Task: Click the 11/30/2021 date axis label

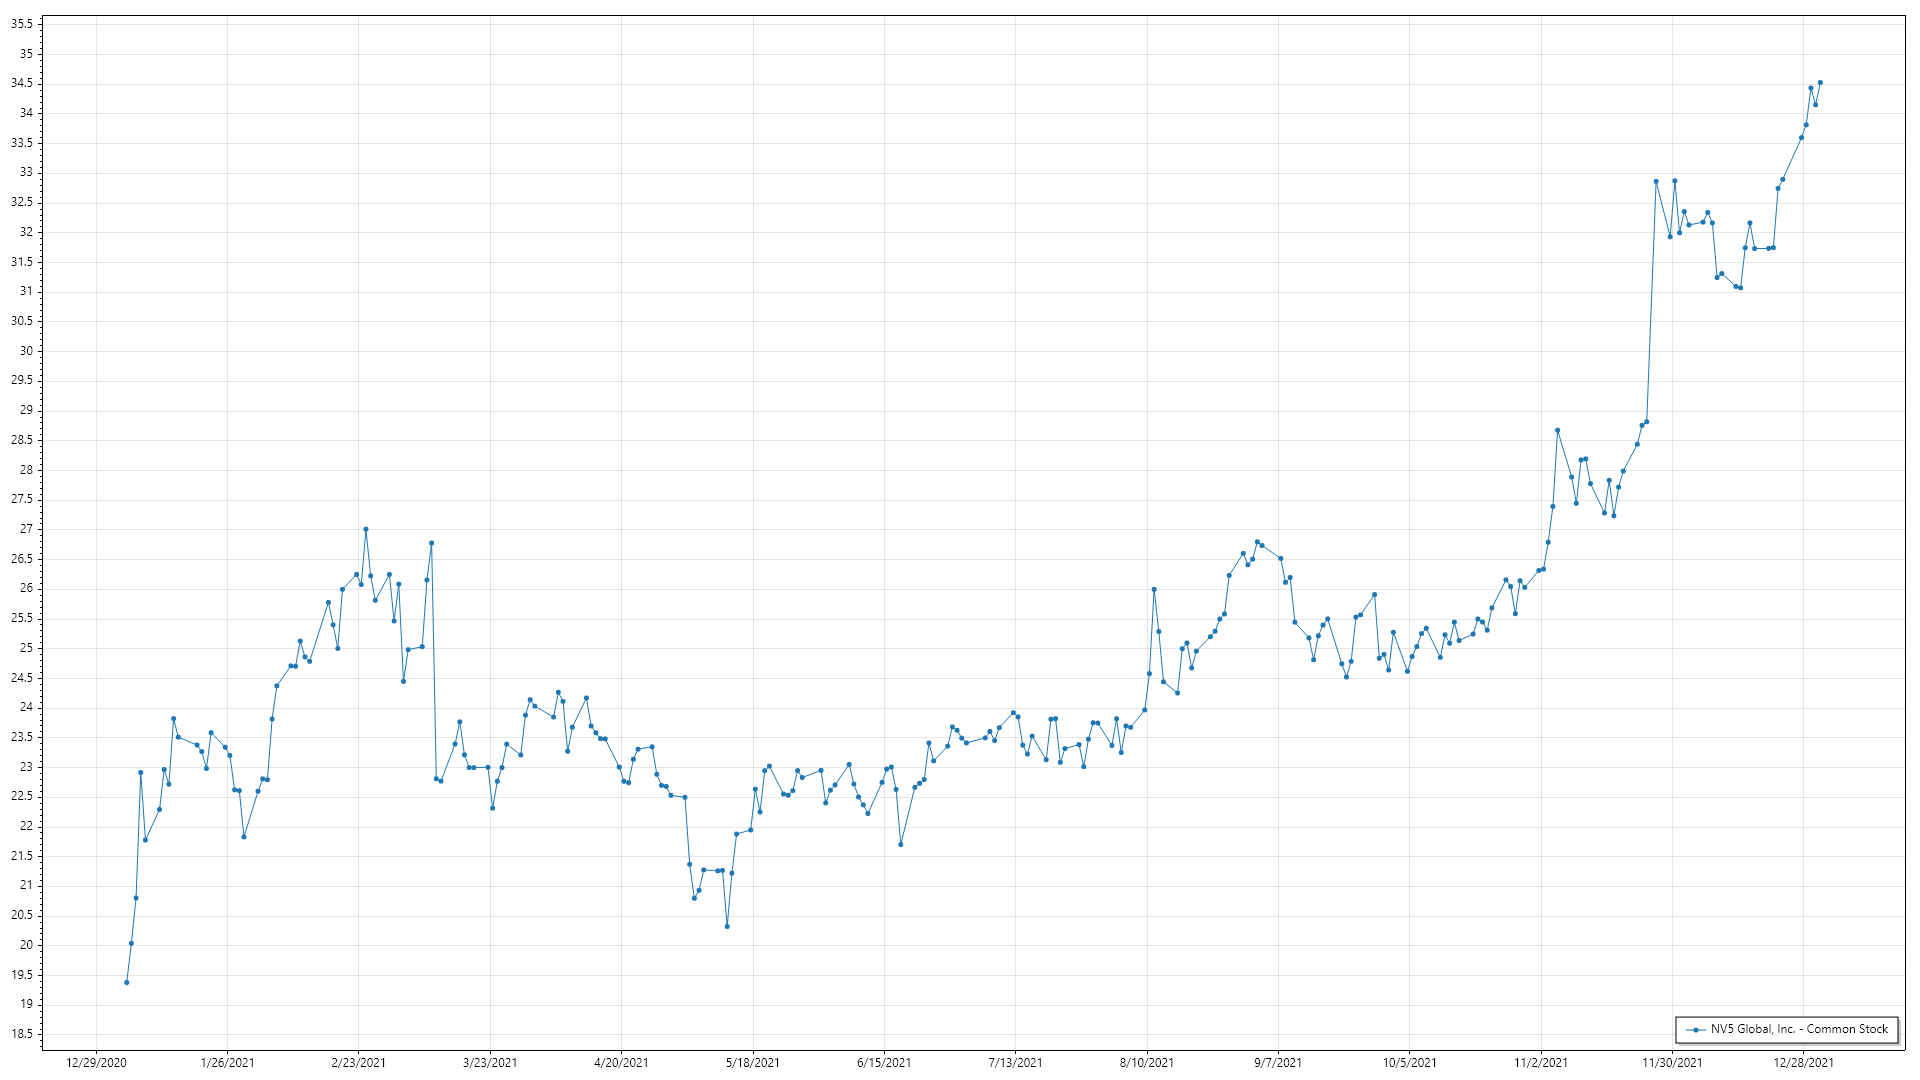Action: click(1673, 1062)
